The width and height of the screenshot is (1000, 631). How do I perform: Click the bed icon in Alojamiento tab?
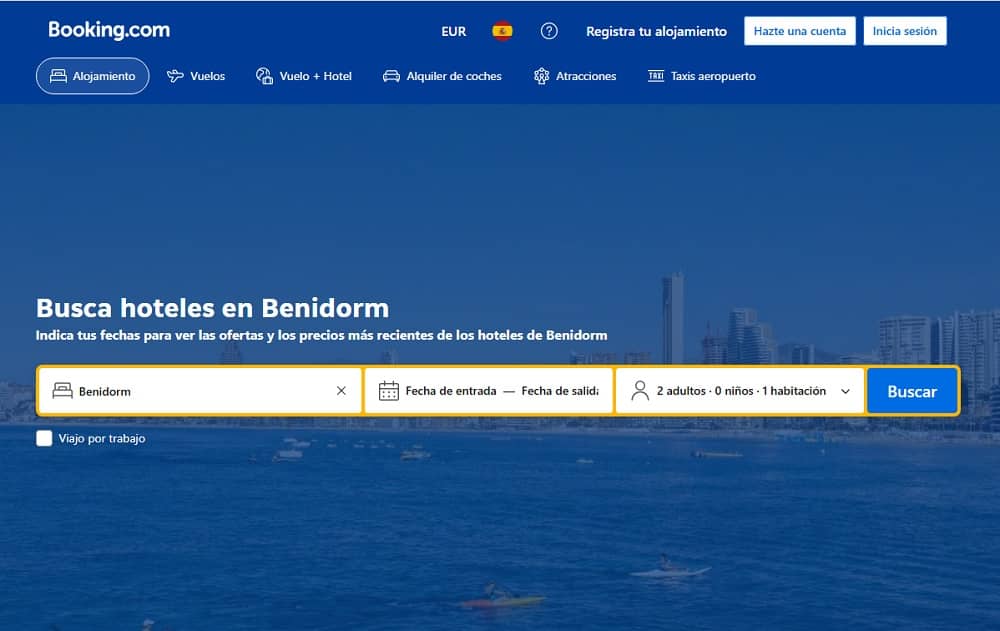(58, 76)
